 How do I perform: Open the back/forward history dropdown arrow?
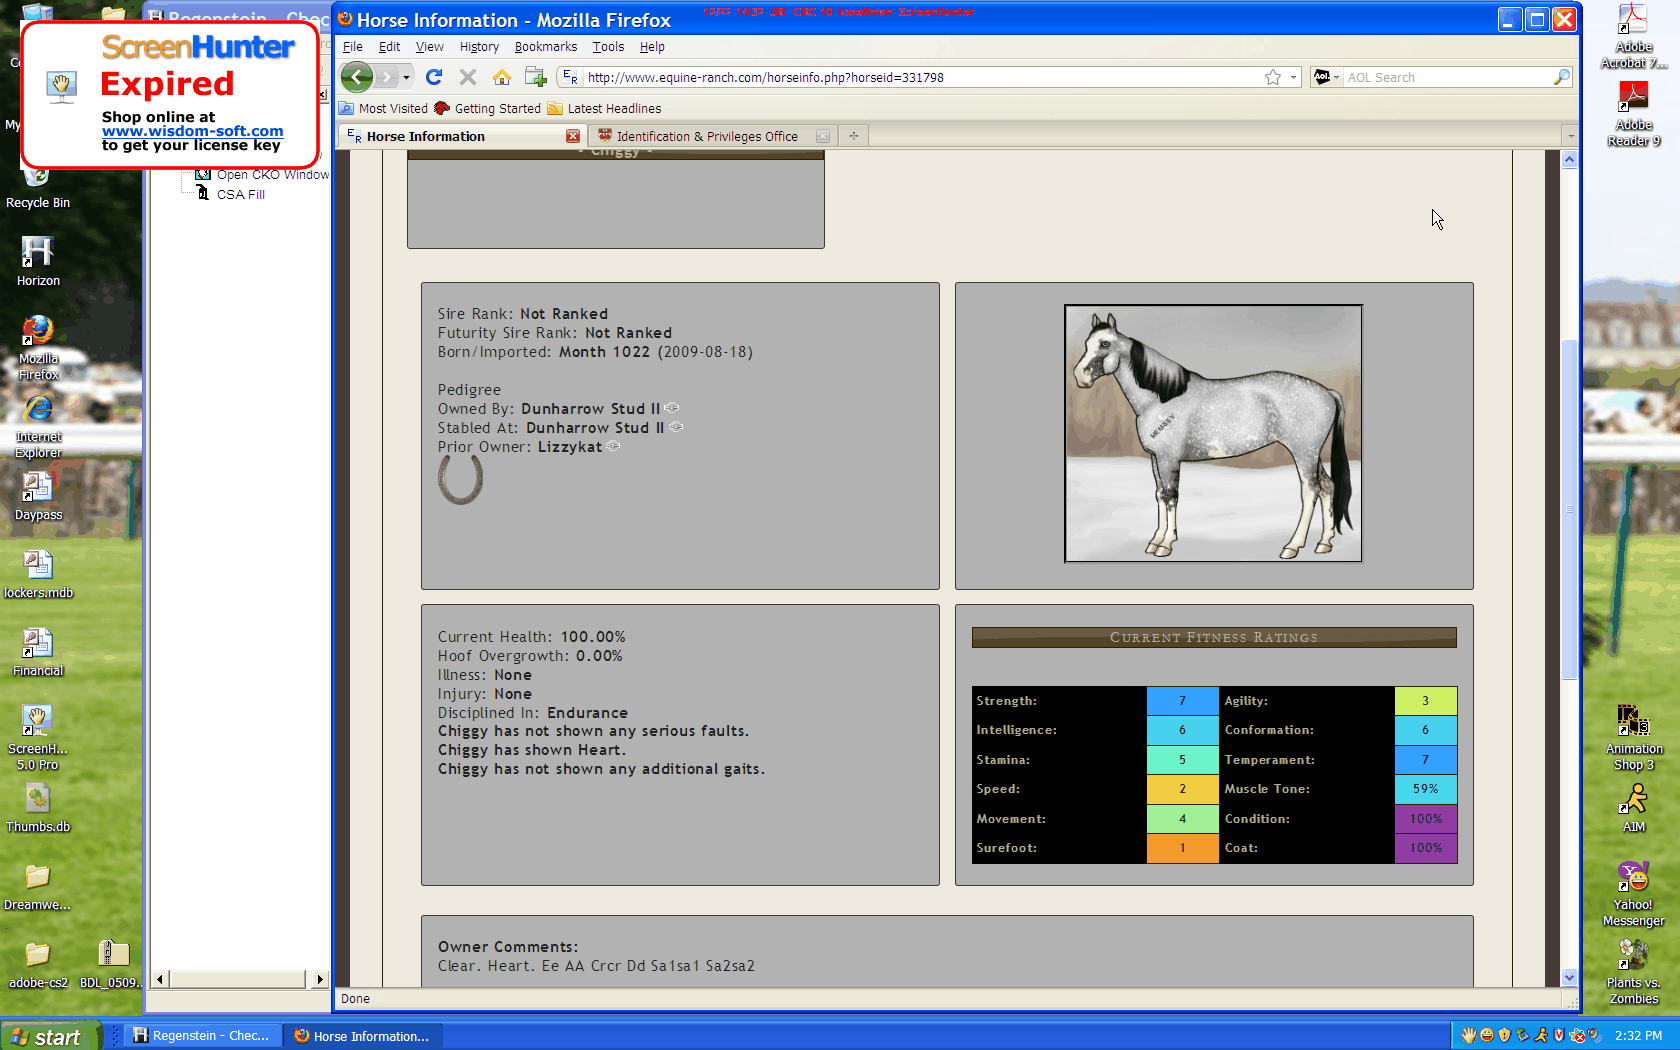(x=406, y=77)
